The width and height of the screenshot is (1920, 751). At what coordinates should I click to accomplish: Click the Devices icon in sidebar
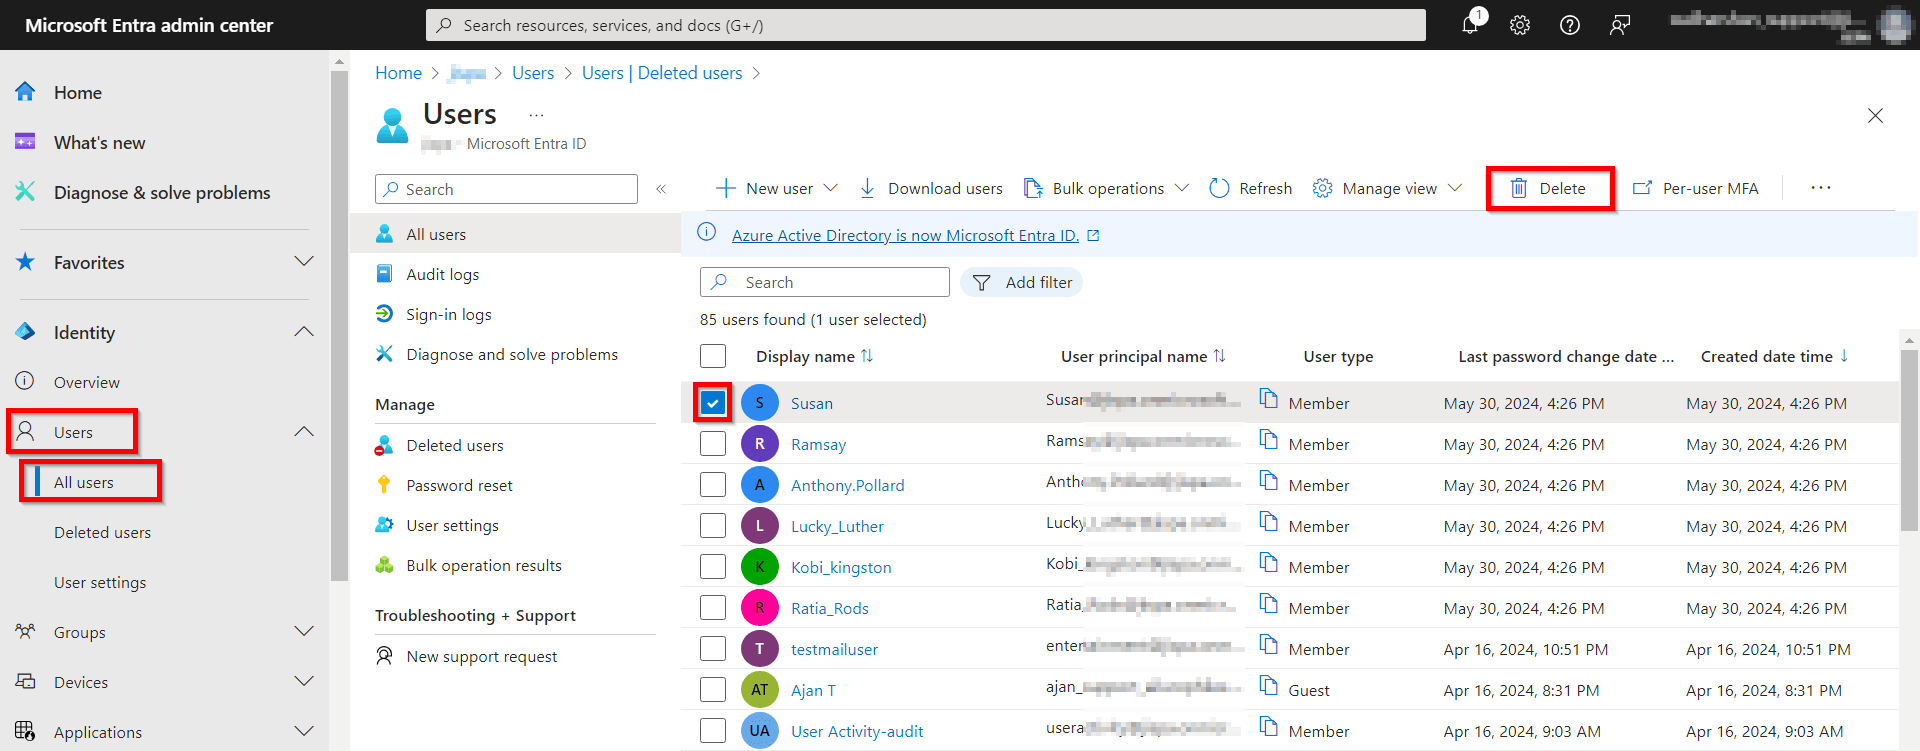(26, 681)
